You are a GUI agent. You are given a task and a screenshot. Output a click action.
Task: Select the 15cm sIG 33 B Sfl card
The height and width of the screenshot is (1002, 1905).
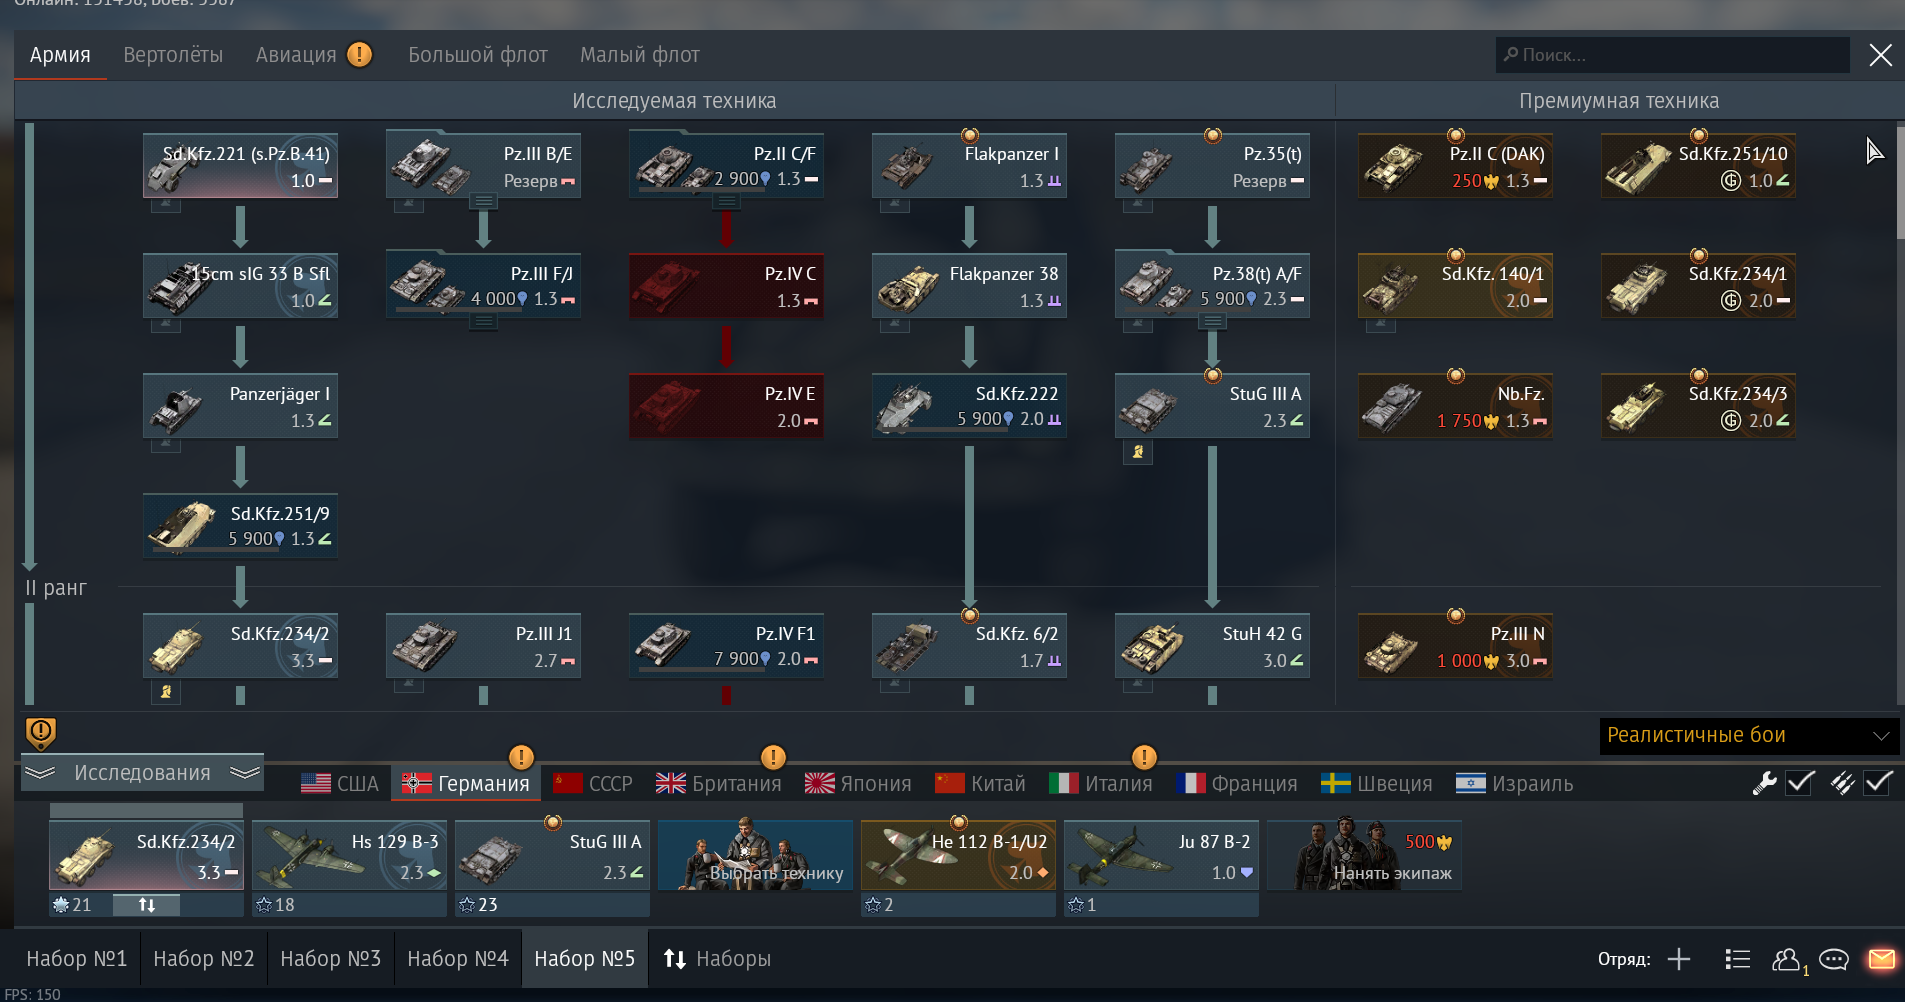(x=240, y=286)
